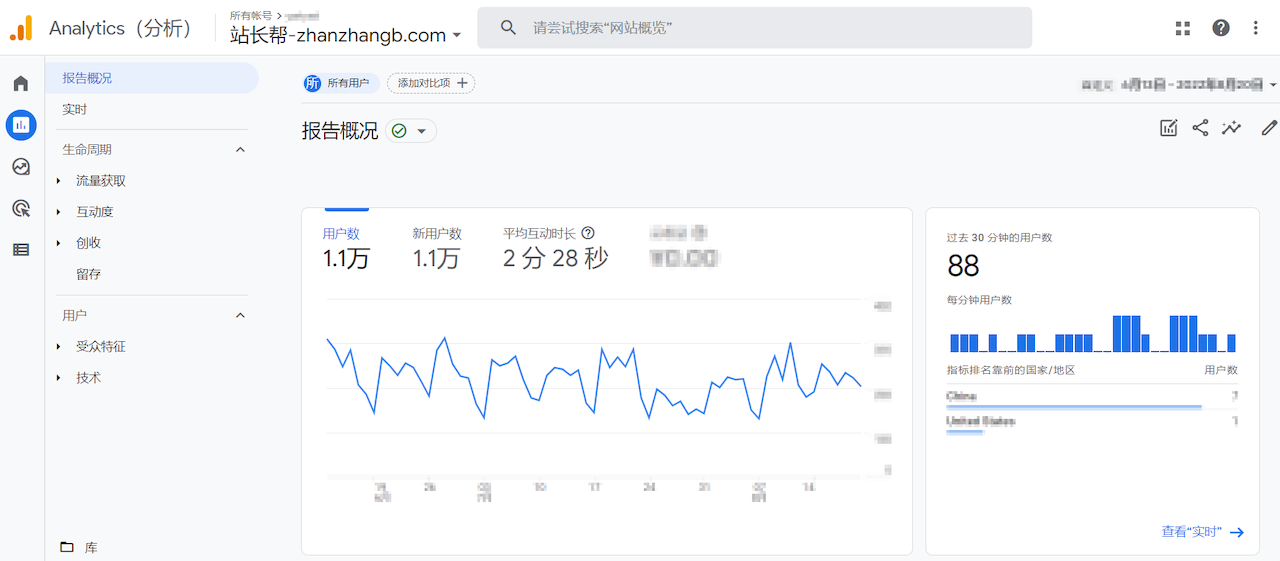Expand the 流量获取 tree item
The width and height of the screenshot is (1280, 561).
pyautogui.click(x=59, y=181)
